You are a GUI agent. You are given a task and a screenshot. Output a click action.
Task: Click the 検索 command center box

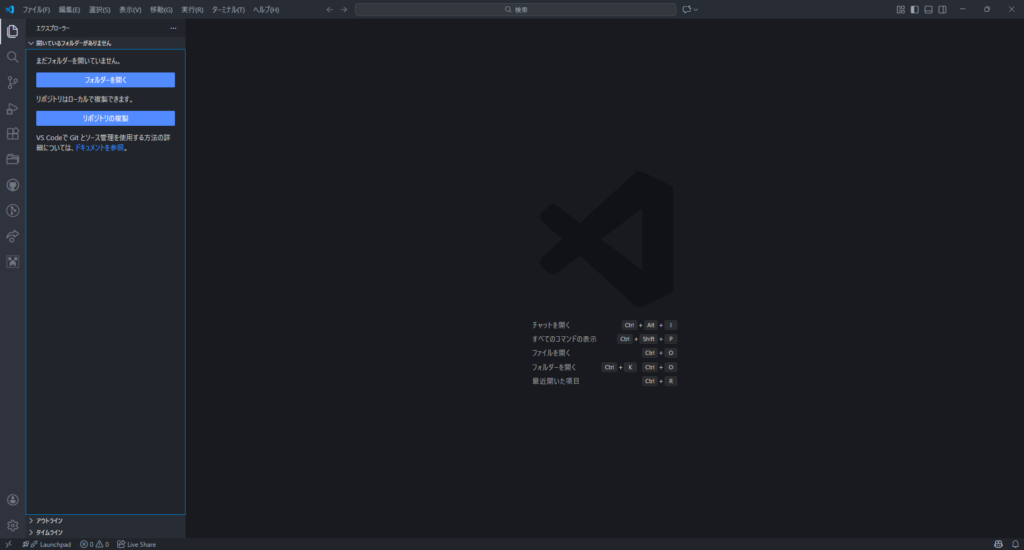[515, 9]
